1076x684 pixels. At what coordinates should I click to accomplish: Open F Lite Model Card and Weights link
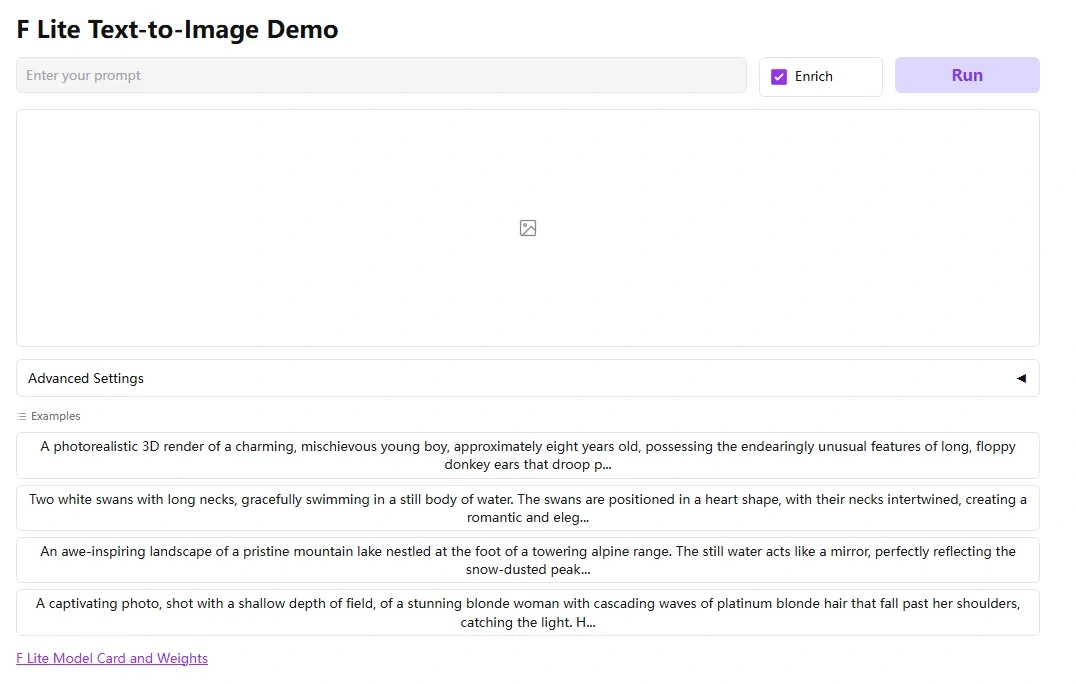tap(112, 658)
